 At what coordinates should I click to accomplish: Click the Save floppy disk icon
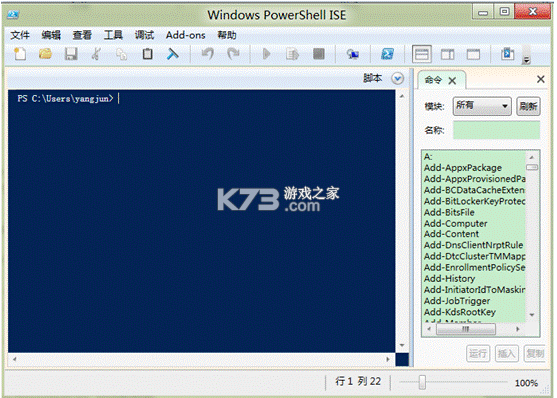click(71, 54)
